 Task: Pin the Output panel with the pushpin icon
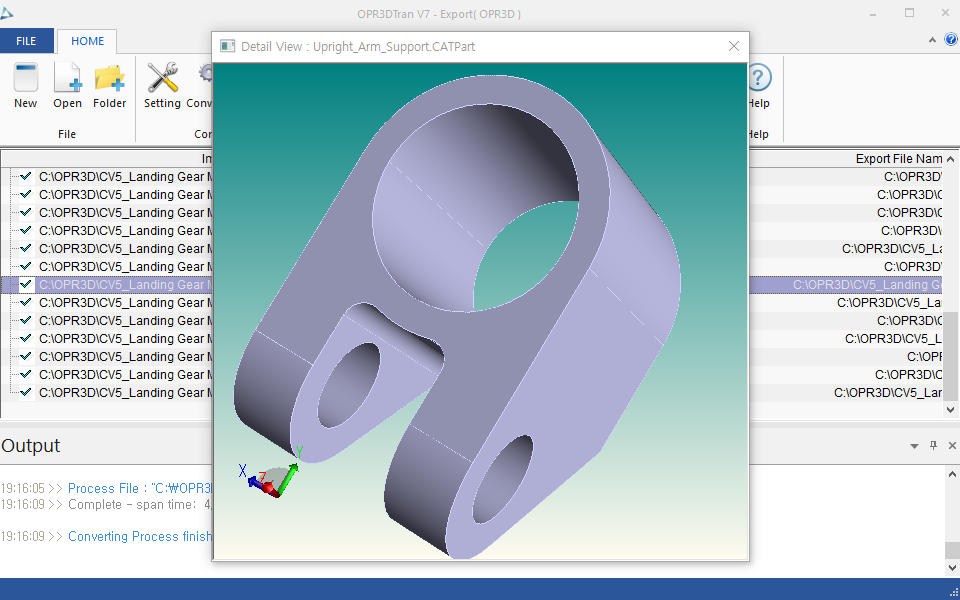point(934,446)
